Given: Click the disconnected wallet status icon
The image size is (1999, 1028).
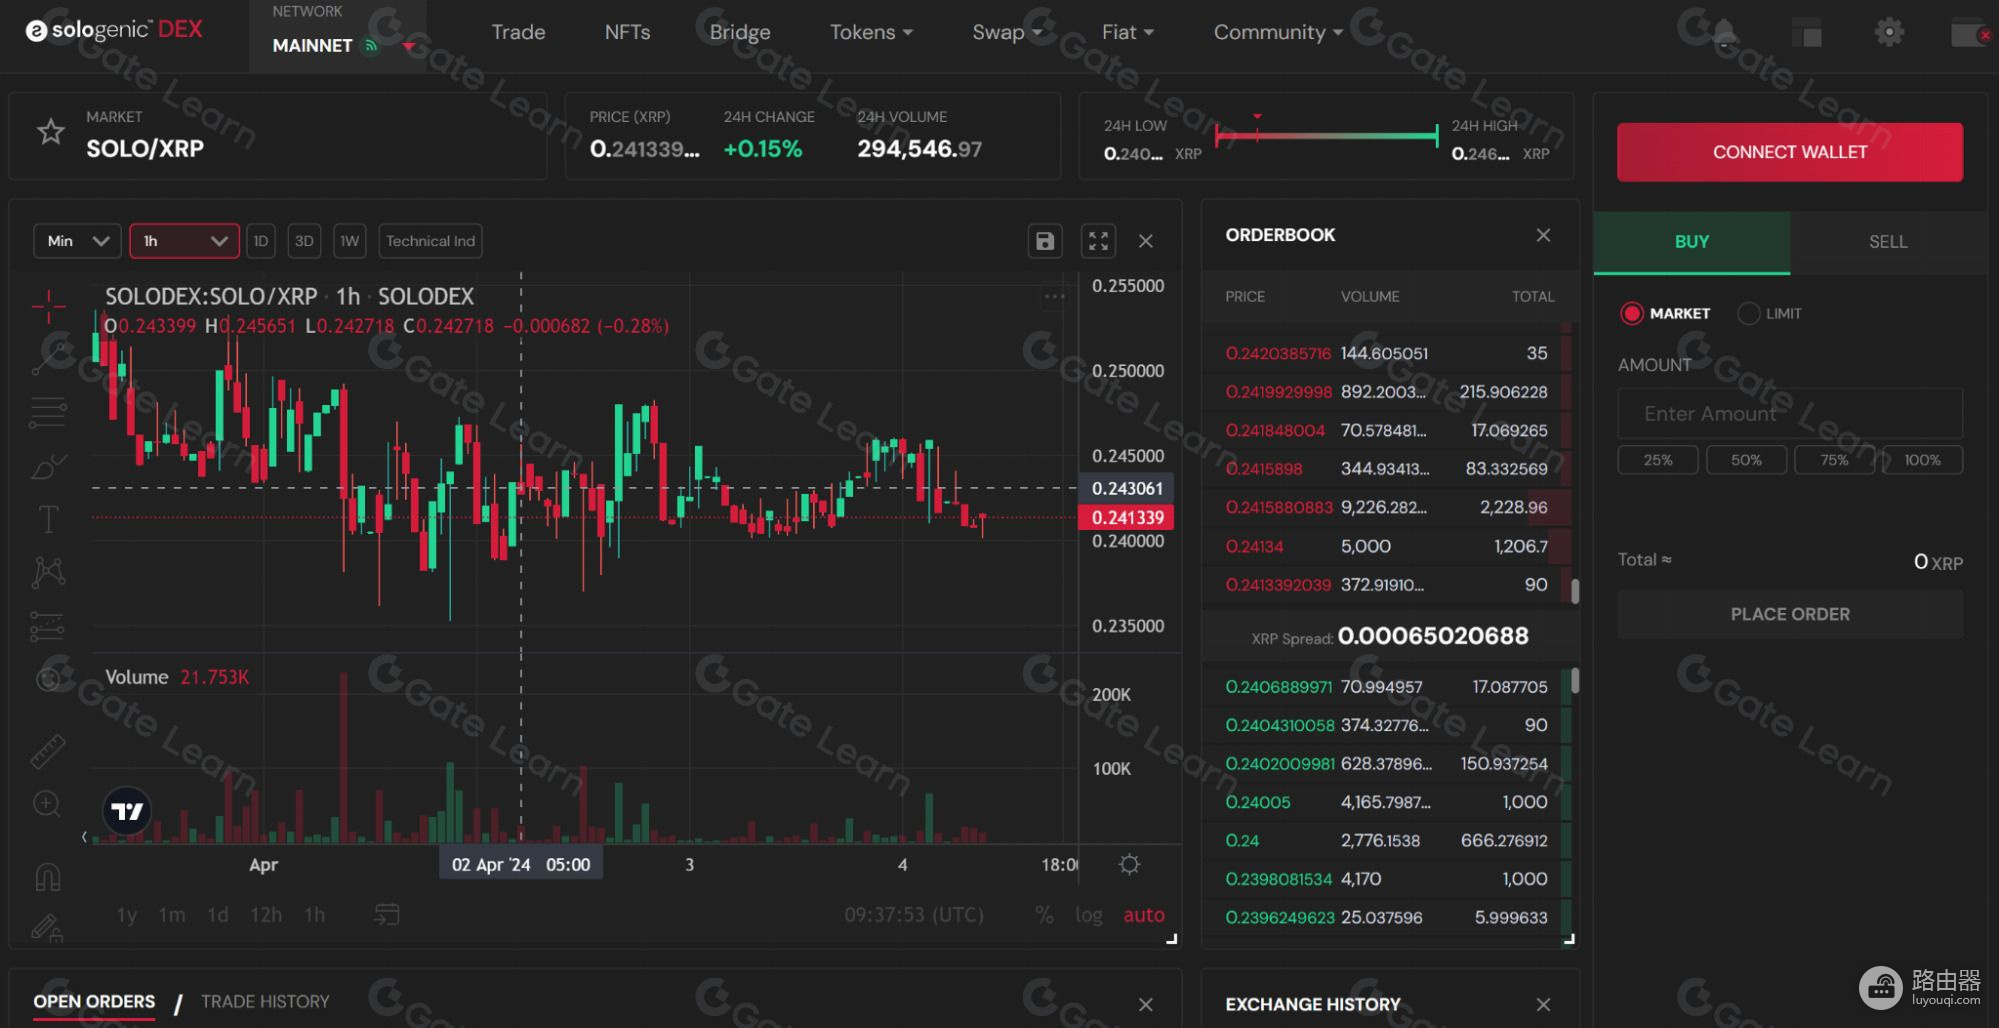Looking at the screenshot, I should pos(1969,34).
